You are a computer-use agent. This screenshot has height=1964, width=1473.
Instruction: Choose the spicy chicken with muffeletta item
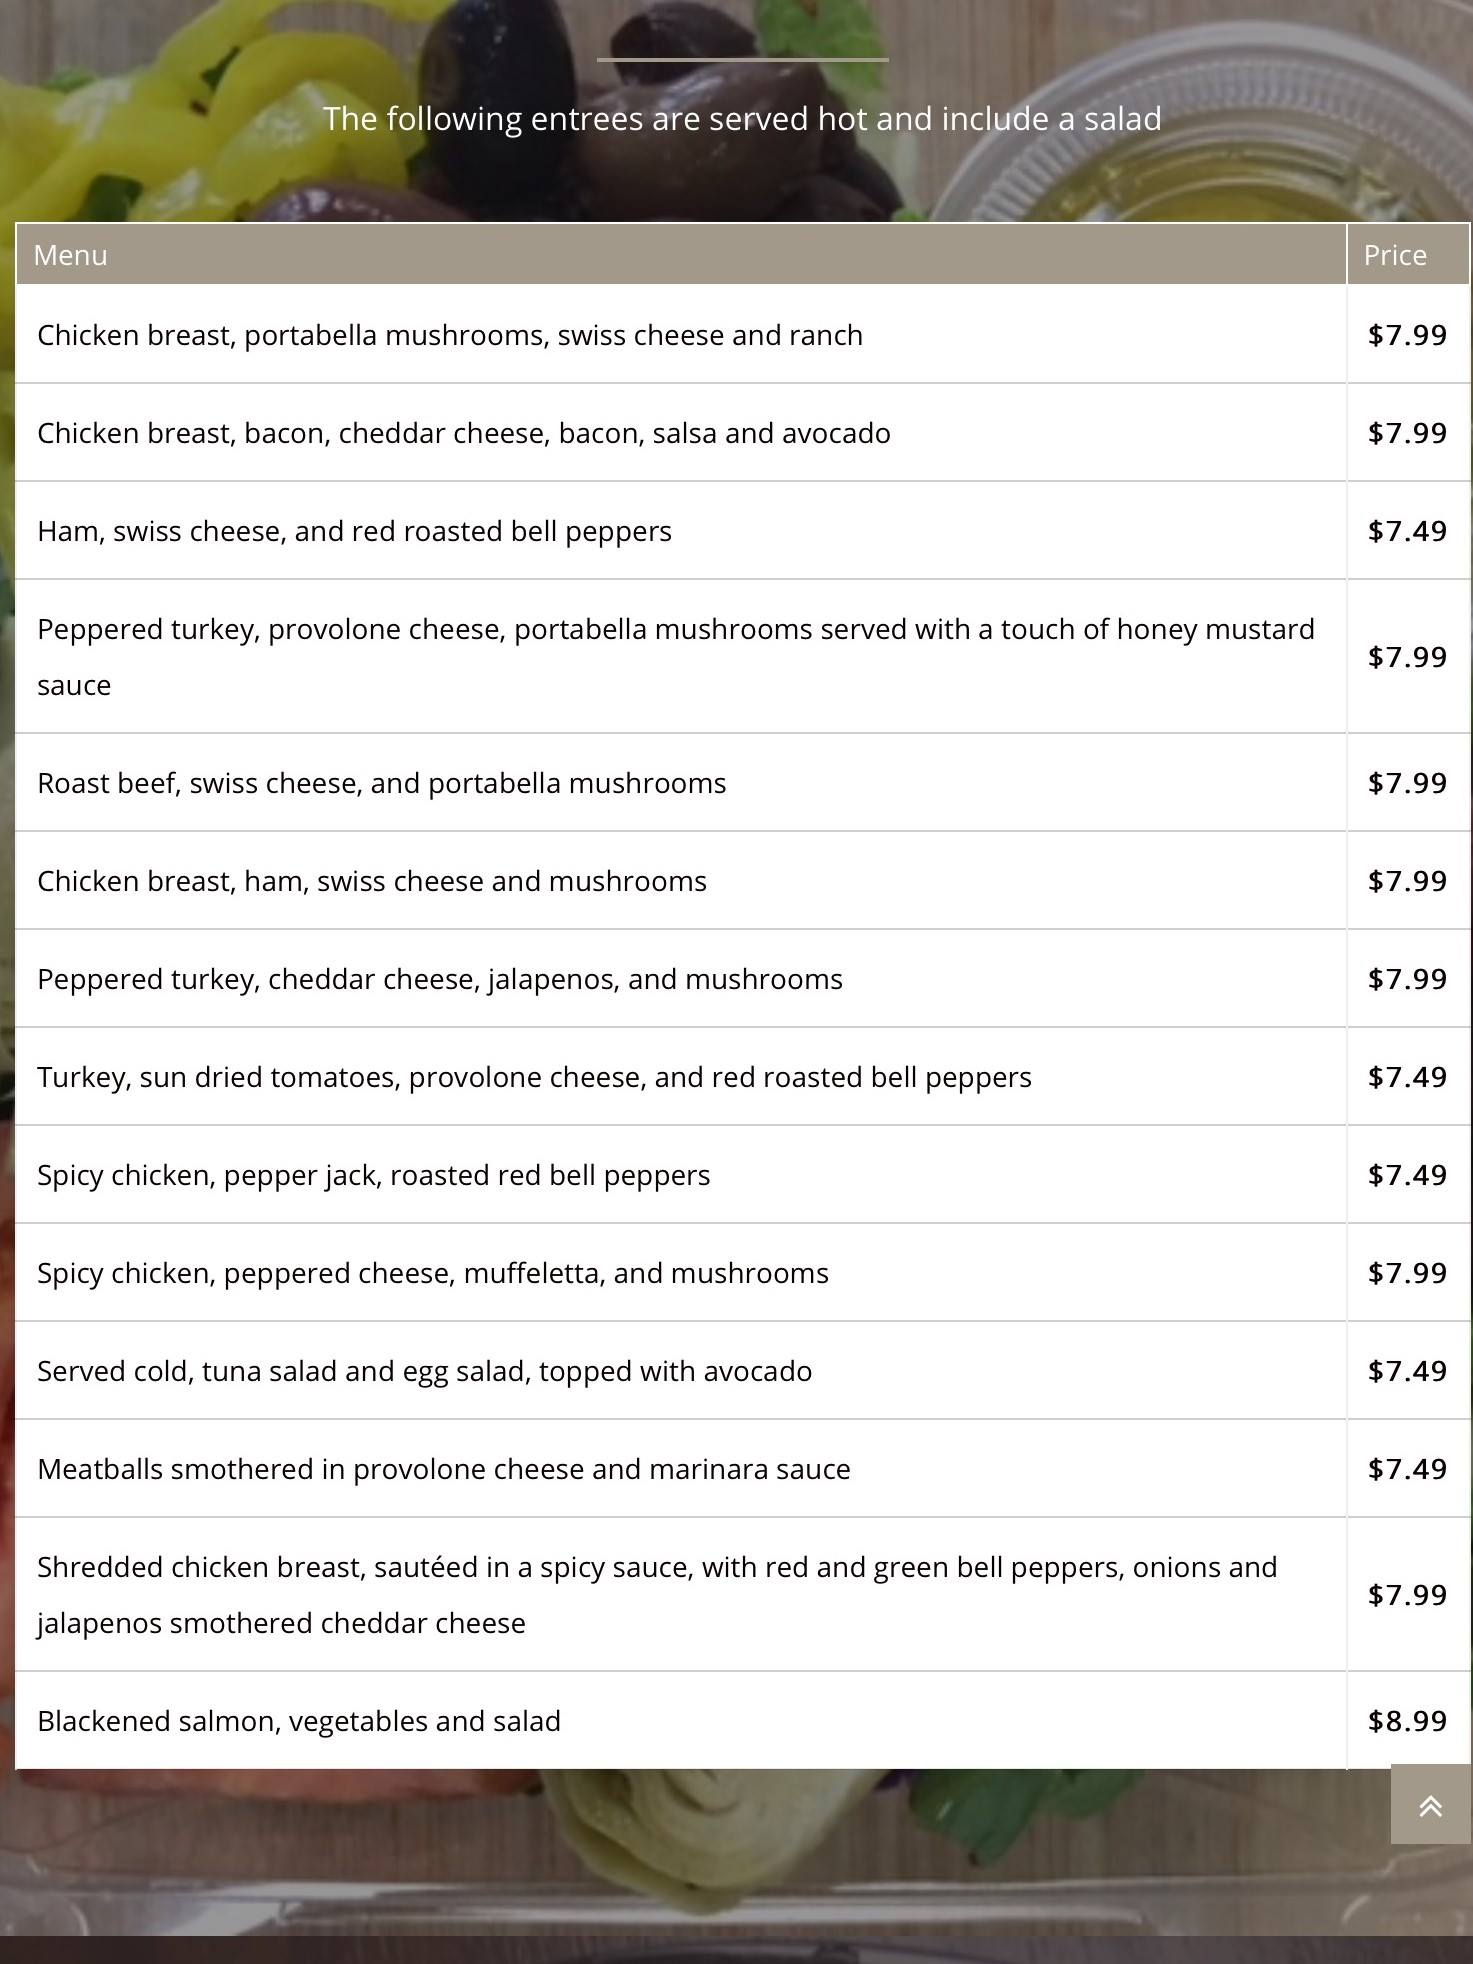433,1273
